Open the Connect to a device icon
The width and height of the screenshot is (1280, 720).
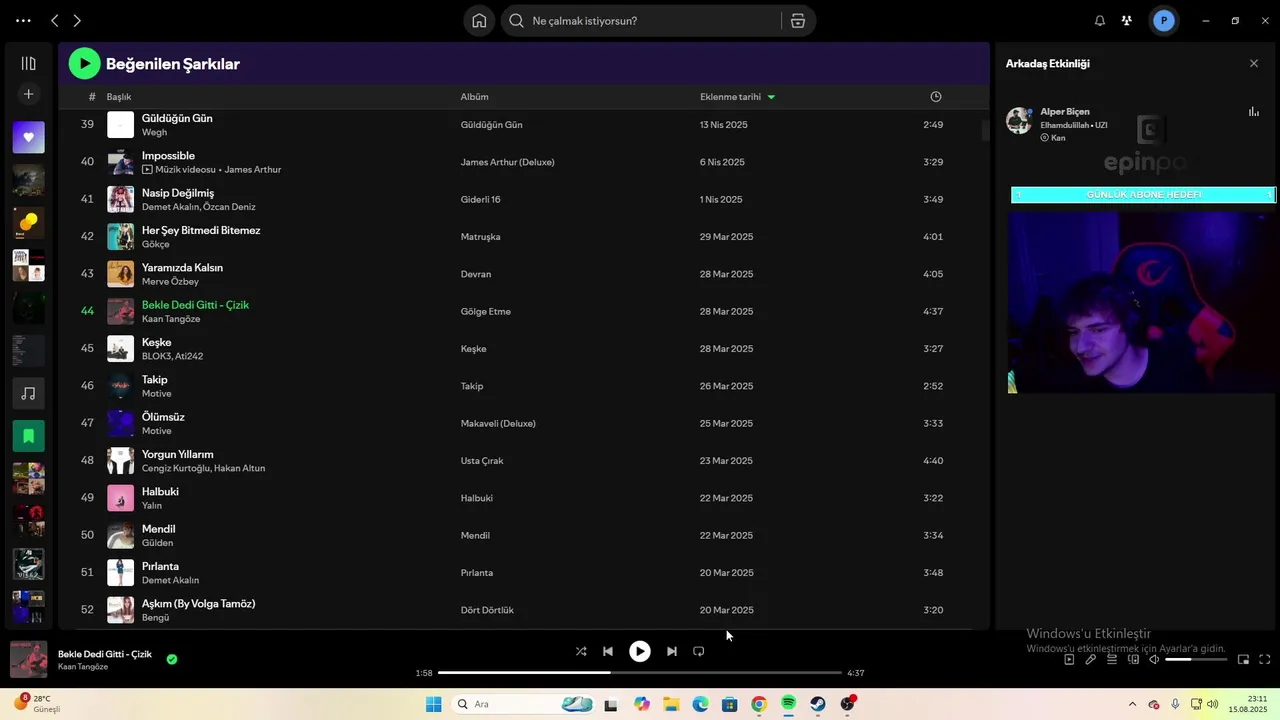(x=1133, y=659)
